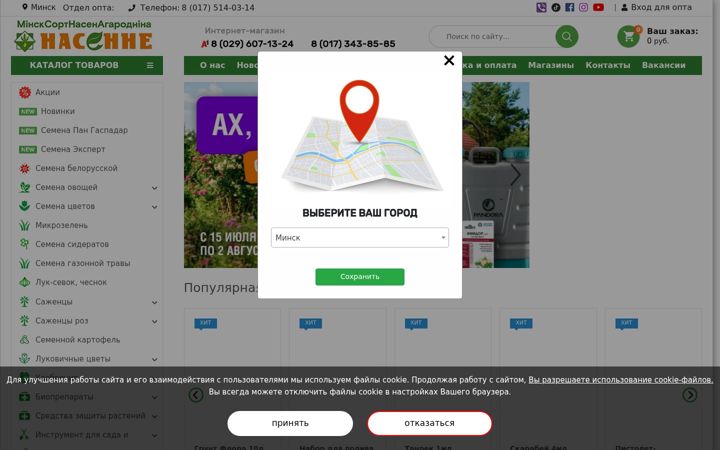Open the city dropdown showing Минск
Image resolution: width=720 pixels, height=450 pixels.
coord(360,237)
